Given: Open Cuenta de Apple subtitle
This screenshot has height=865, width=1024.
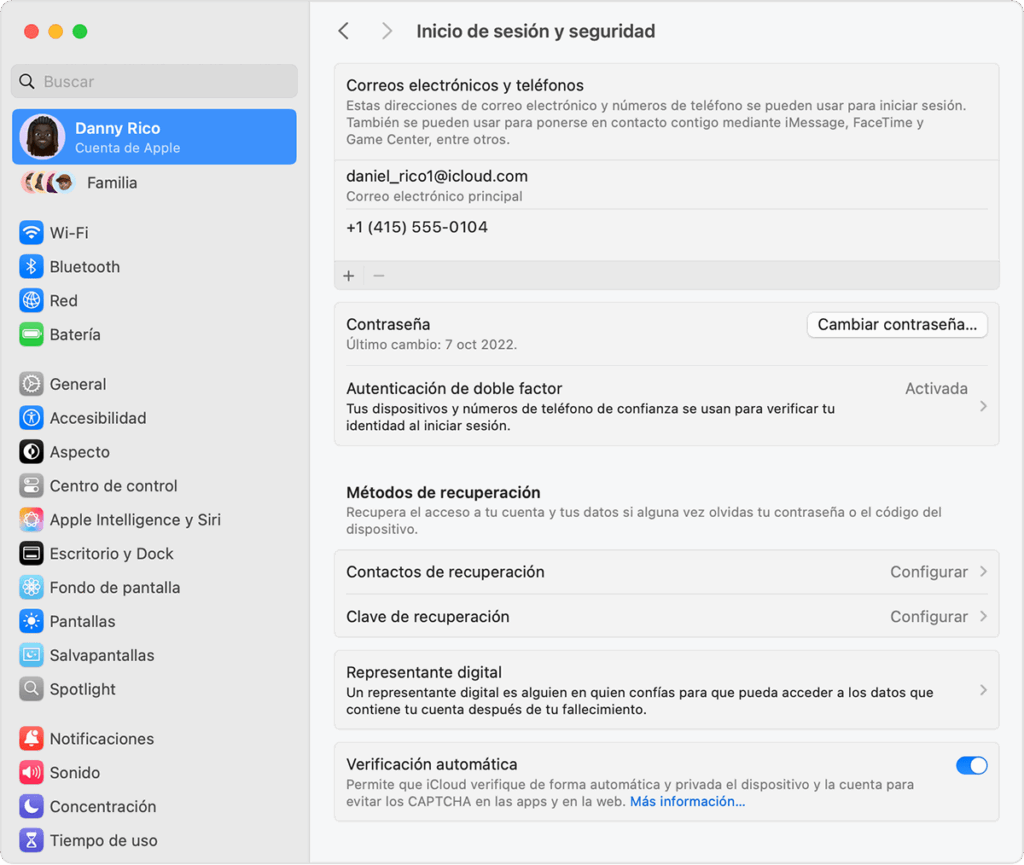Looking at the screenshot, I should click(127, 148).
